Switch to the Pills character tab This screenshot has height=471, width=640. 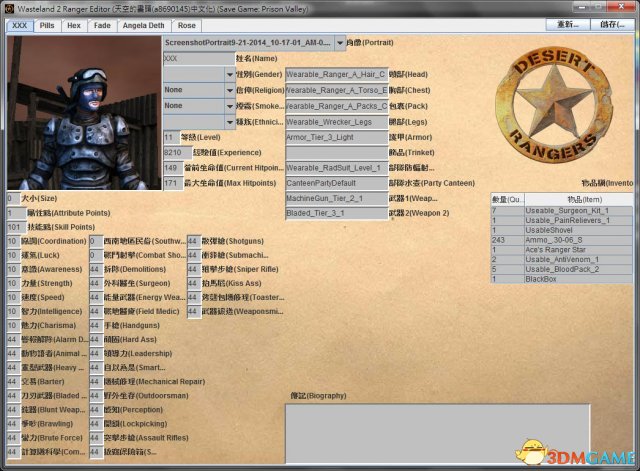pos(47,25)
